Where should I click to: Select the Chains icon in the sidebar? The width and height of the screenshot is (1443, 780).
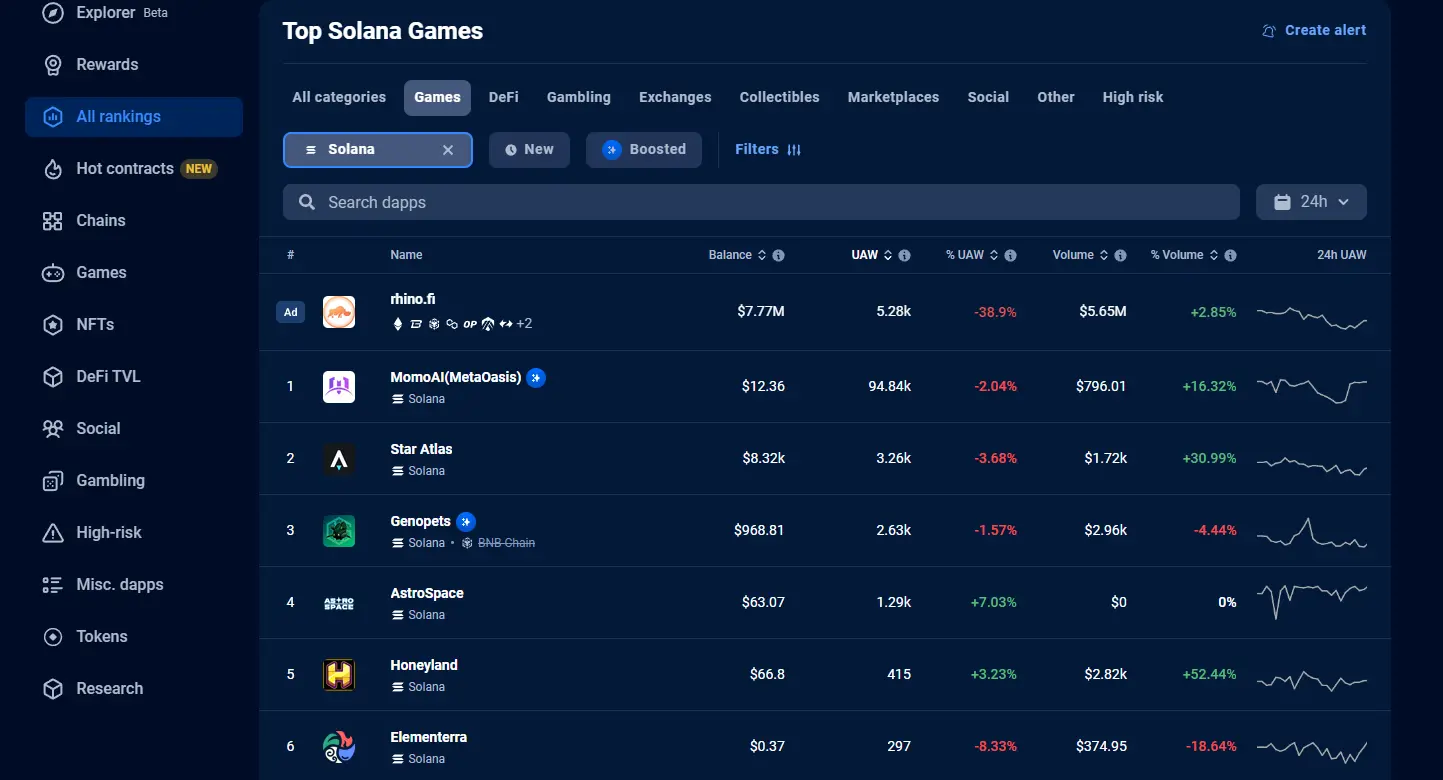point(52,220)
